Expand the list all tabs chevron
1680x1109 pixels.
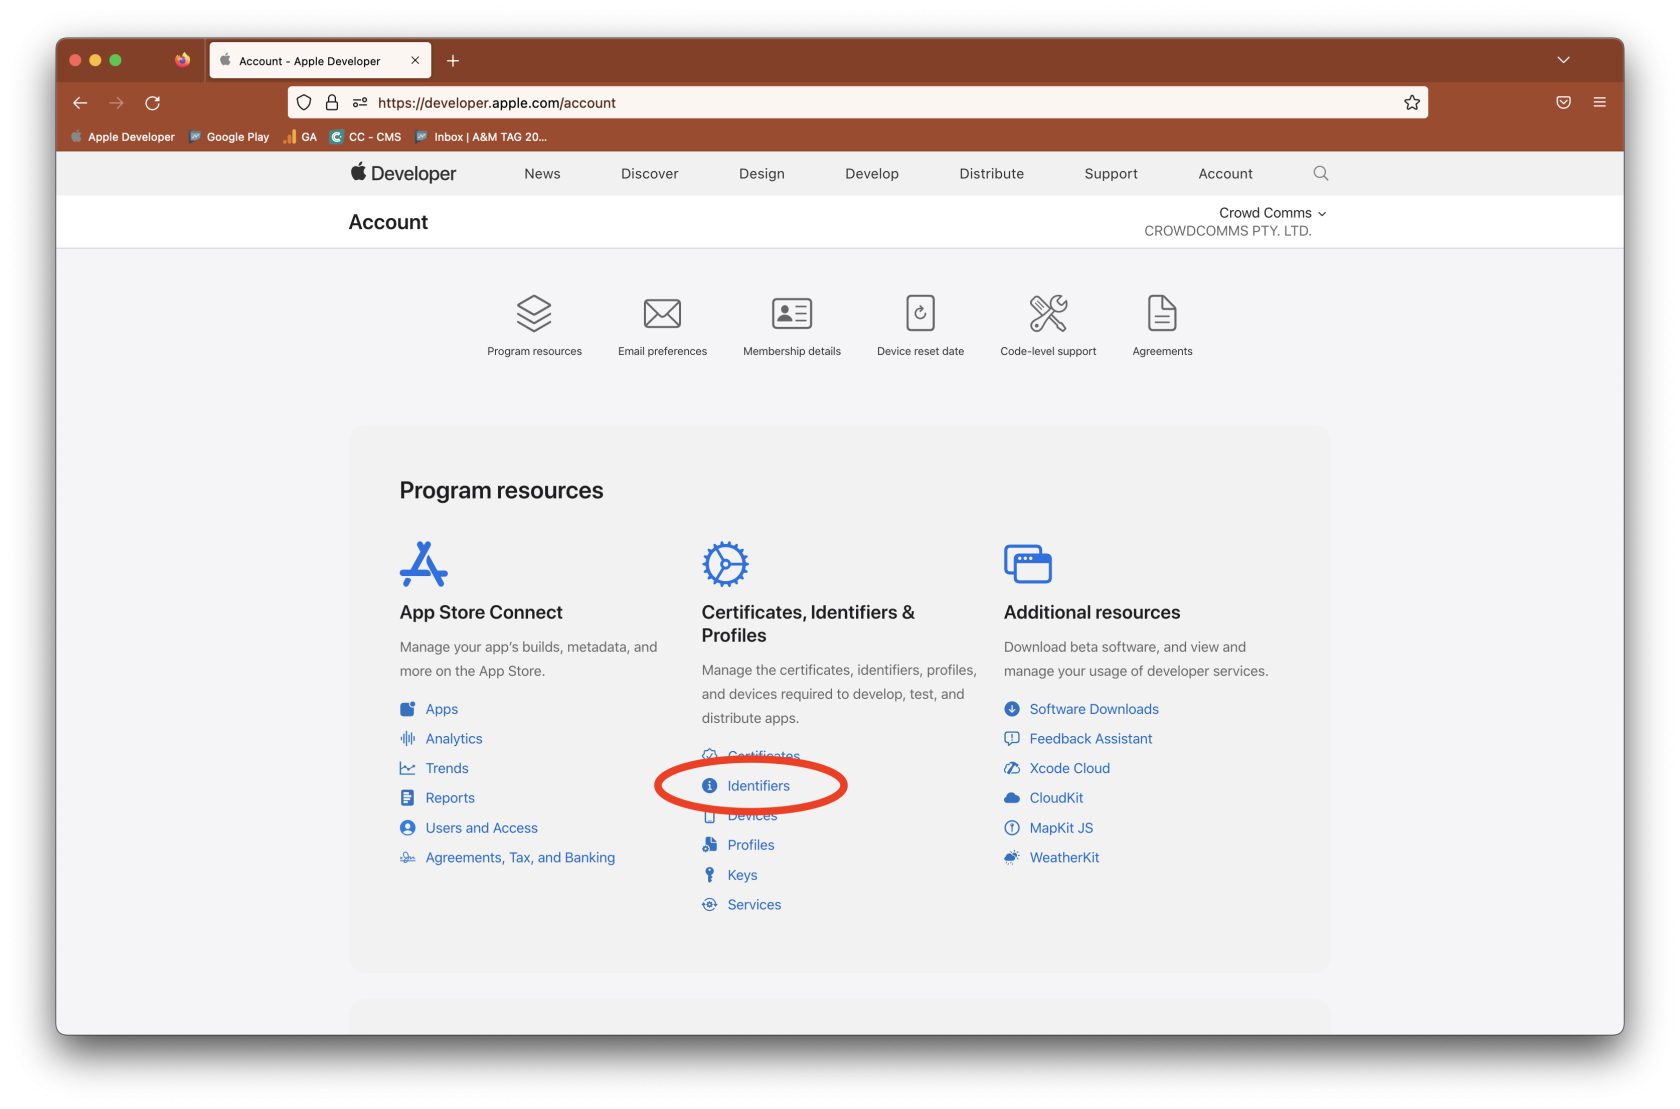(x=1563, y=61)
